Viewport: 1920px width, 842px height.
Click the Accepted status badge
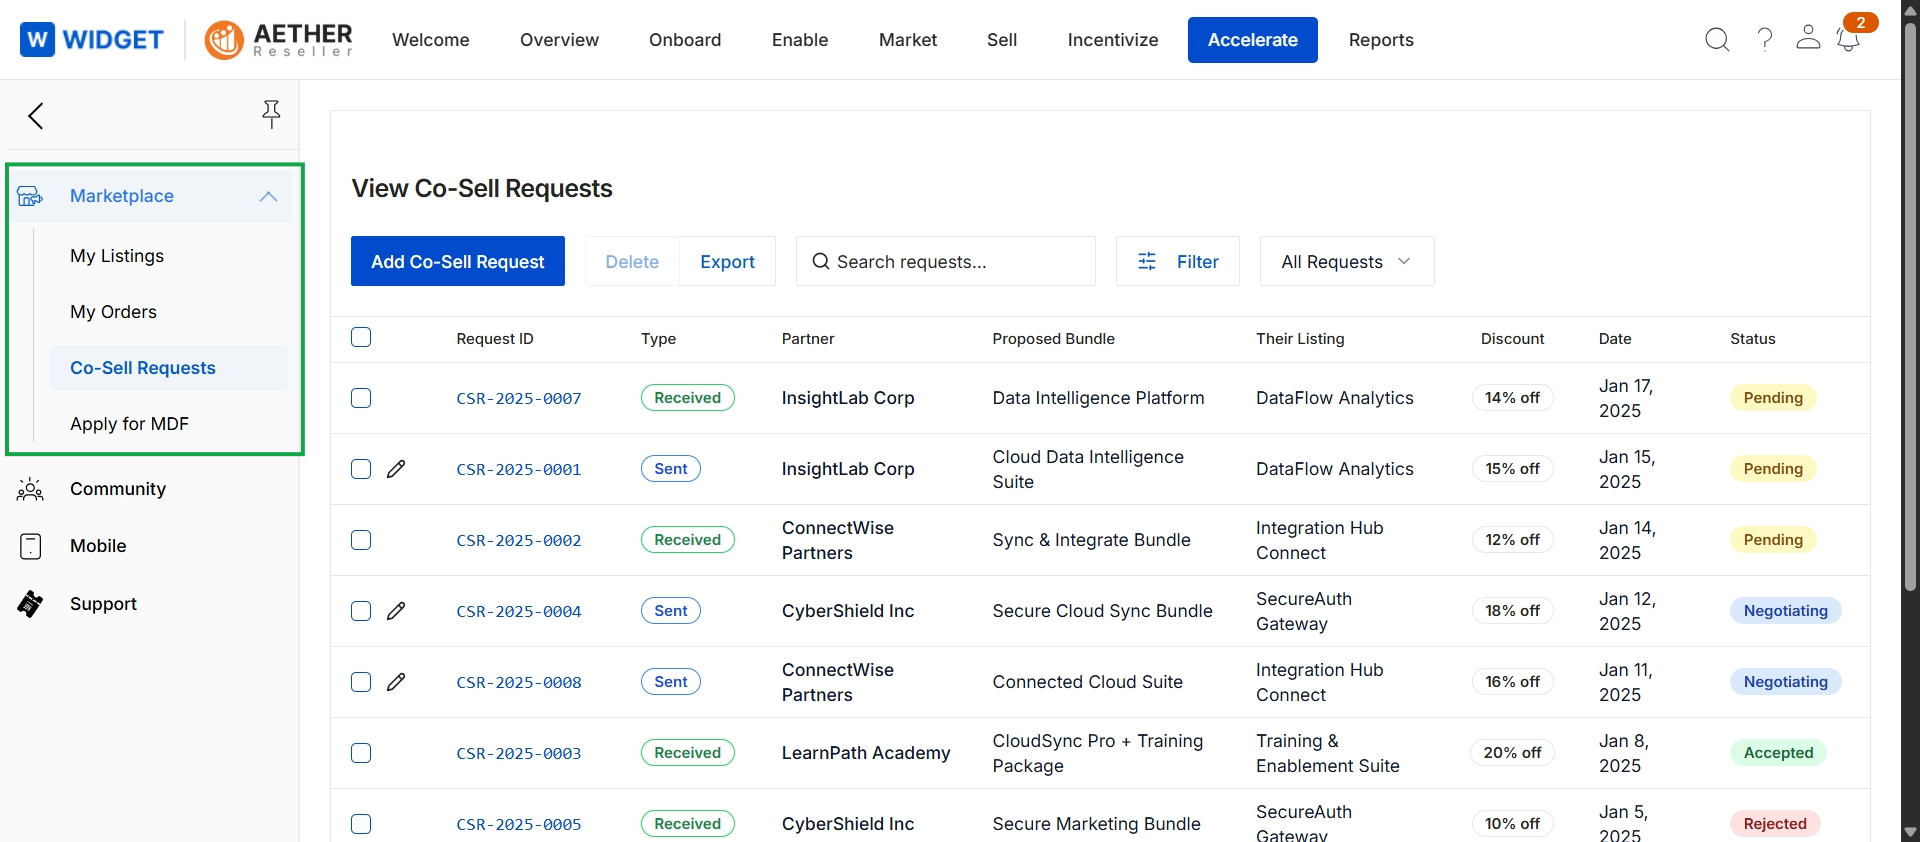pos(1778,753)
